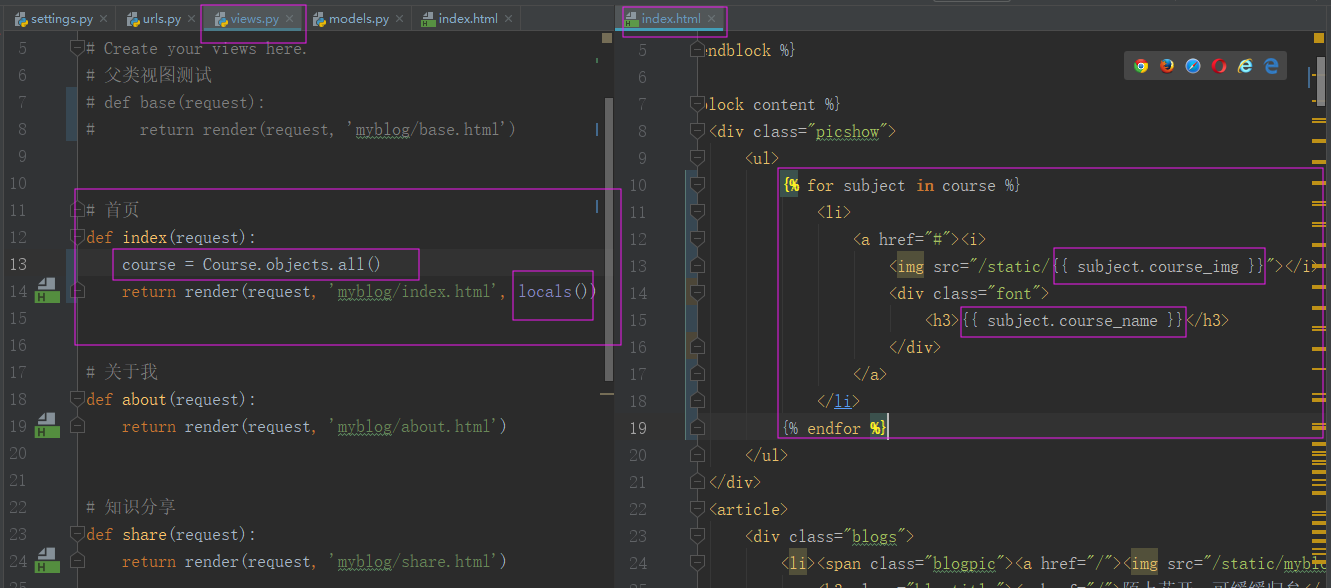Screen dimensions: 1331x588
Task: Collapse the def index function fold marker
Action: tap(77, 237)
